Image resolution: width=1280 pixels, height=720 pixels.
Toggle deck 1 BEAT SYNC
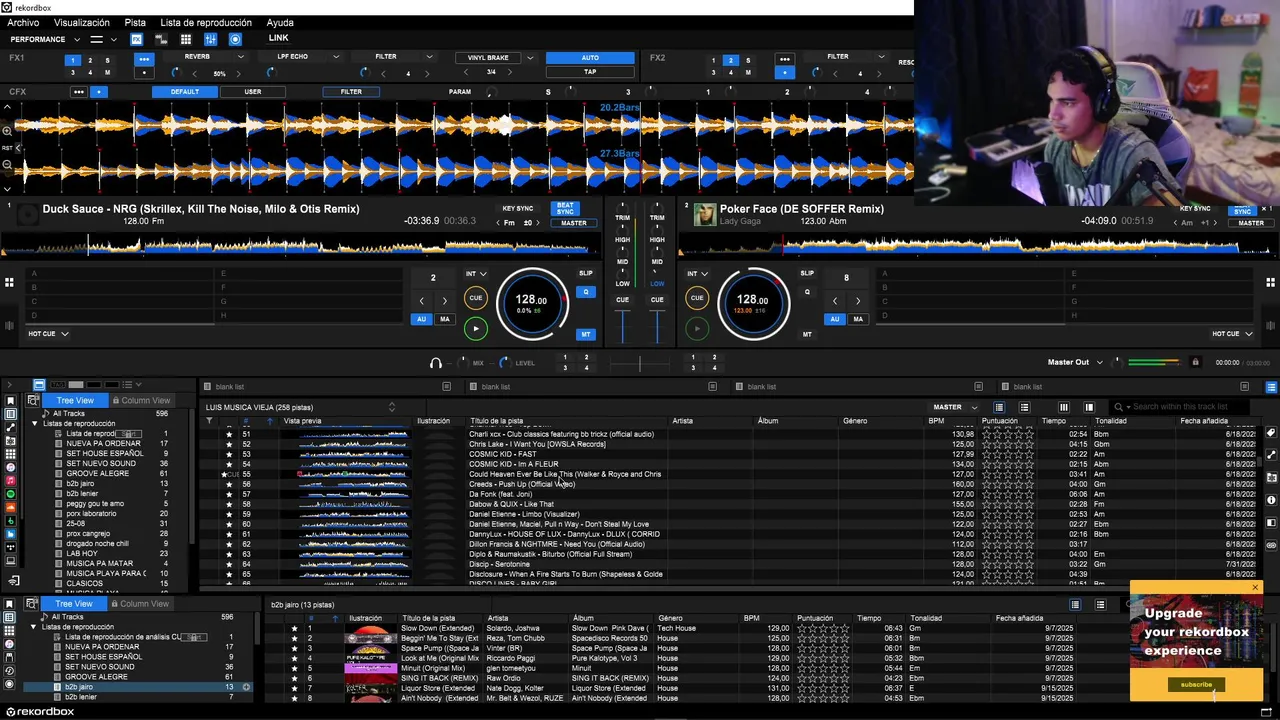566,209
